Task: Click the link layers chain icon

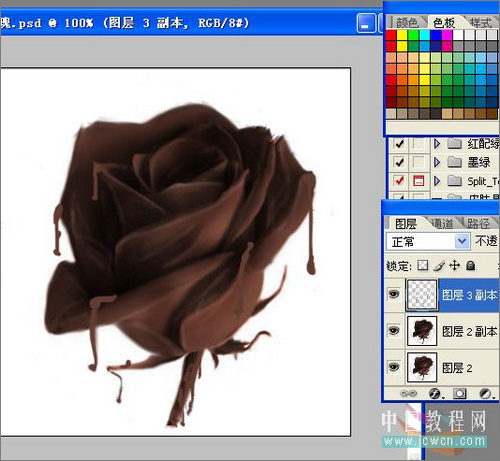Action: coord(408,394)
